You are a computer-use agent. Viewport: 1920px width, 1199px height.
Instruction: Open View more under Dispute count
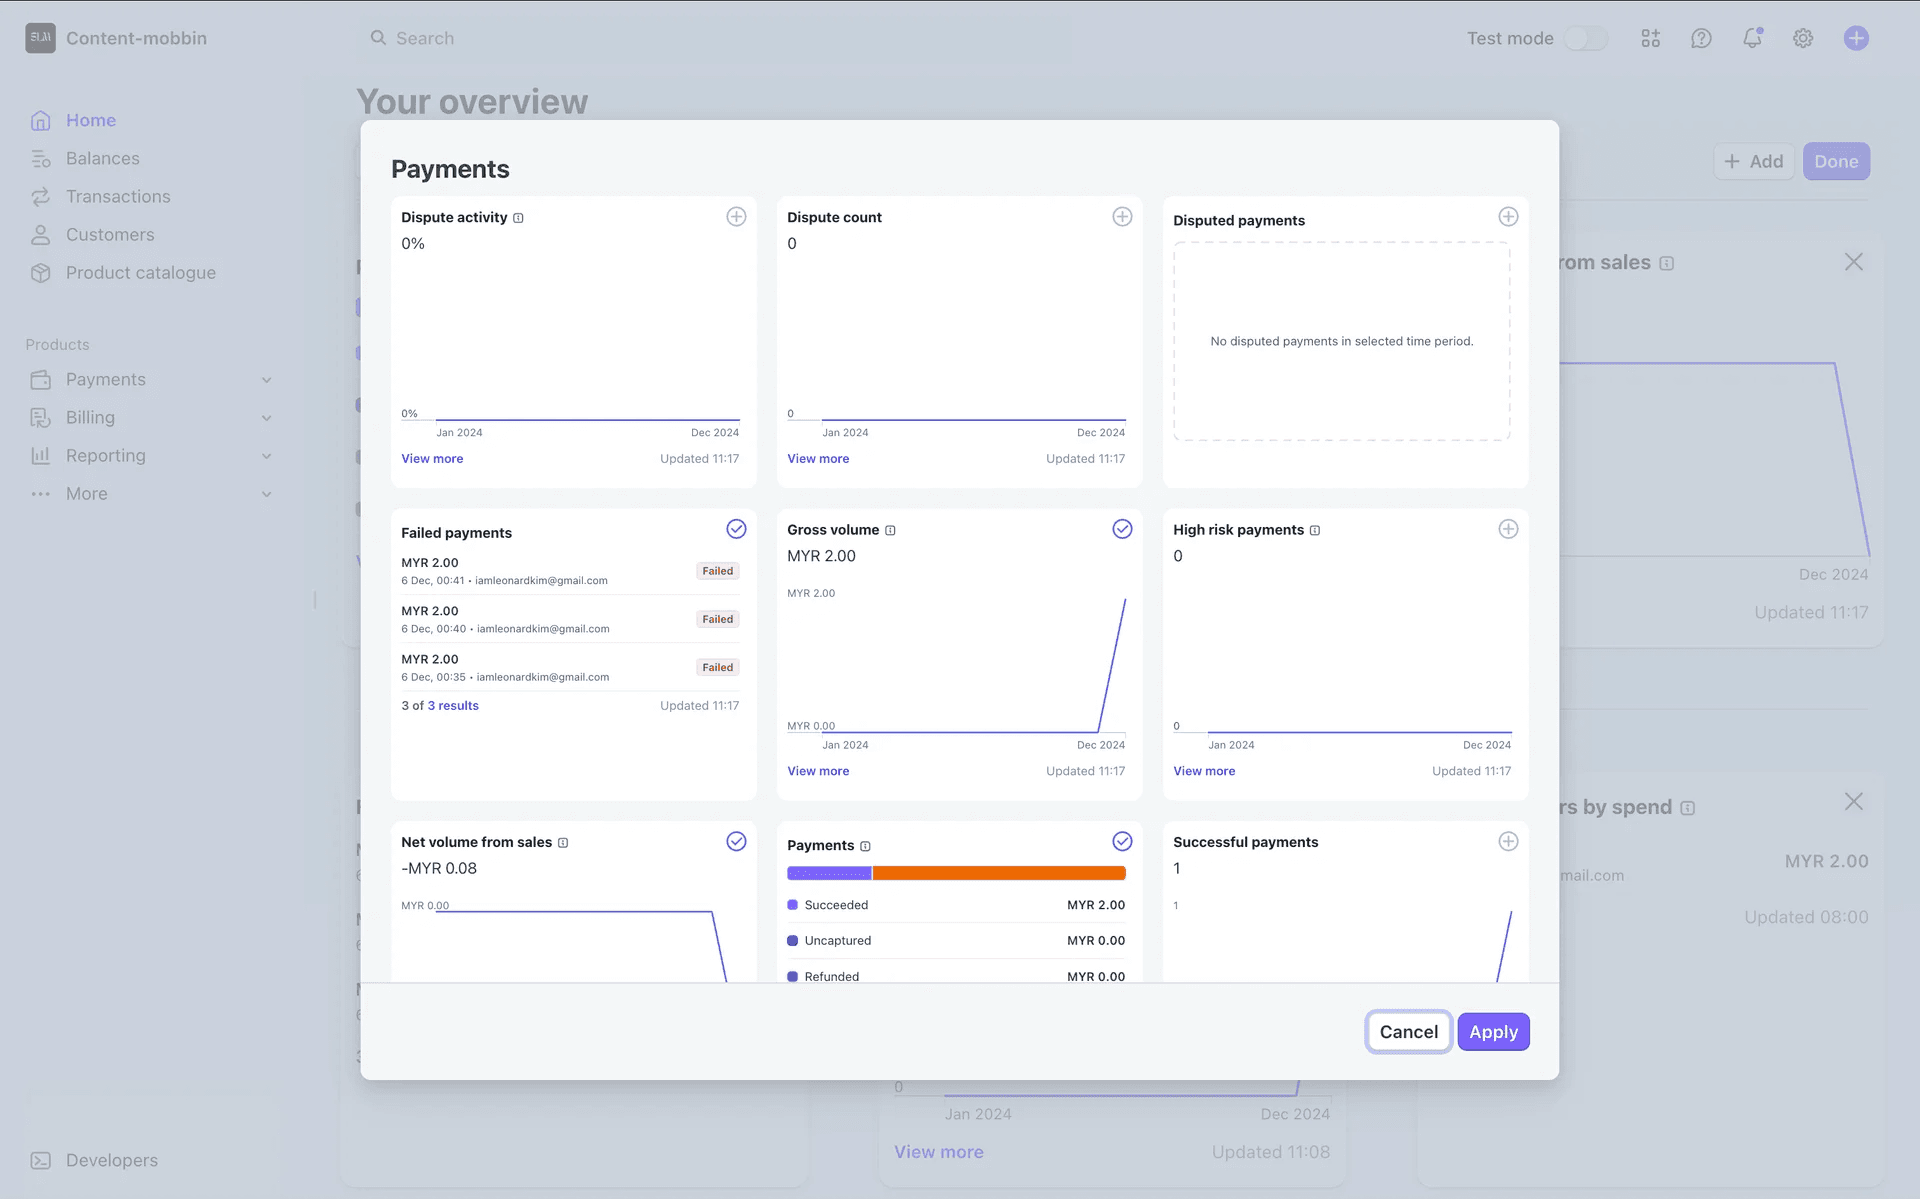(818, 458)
